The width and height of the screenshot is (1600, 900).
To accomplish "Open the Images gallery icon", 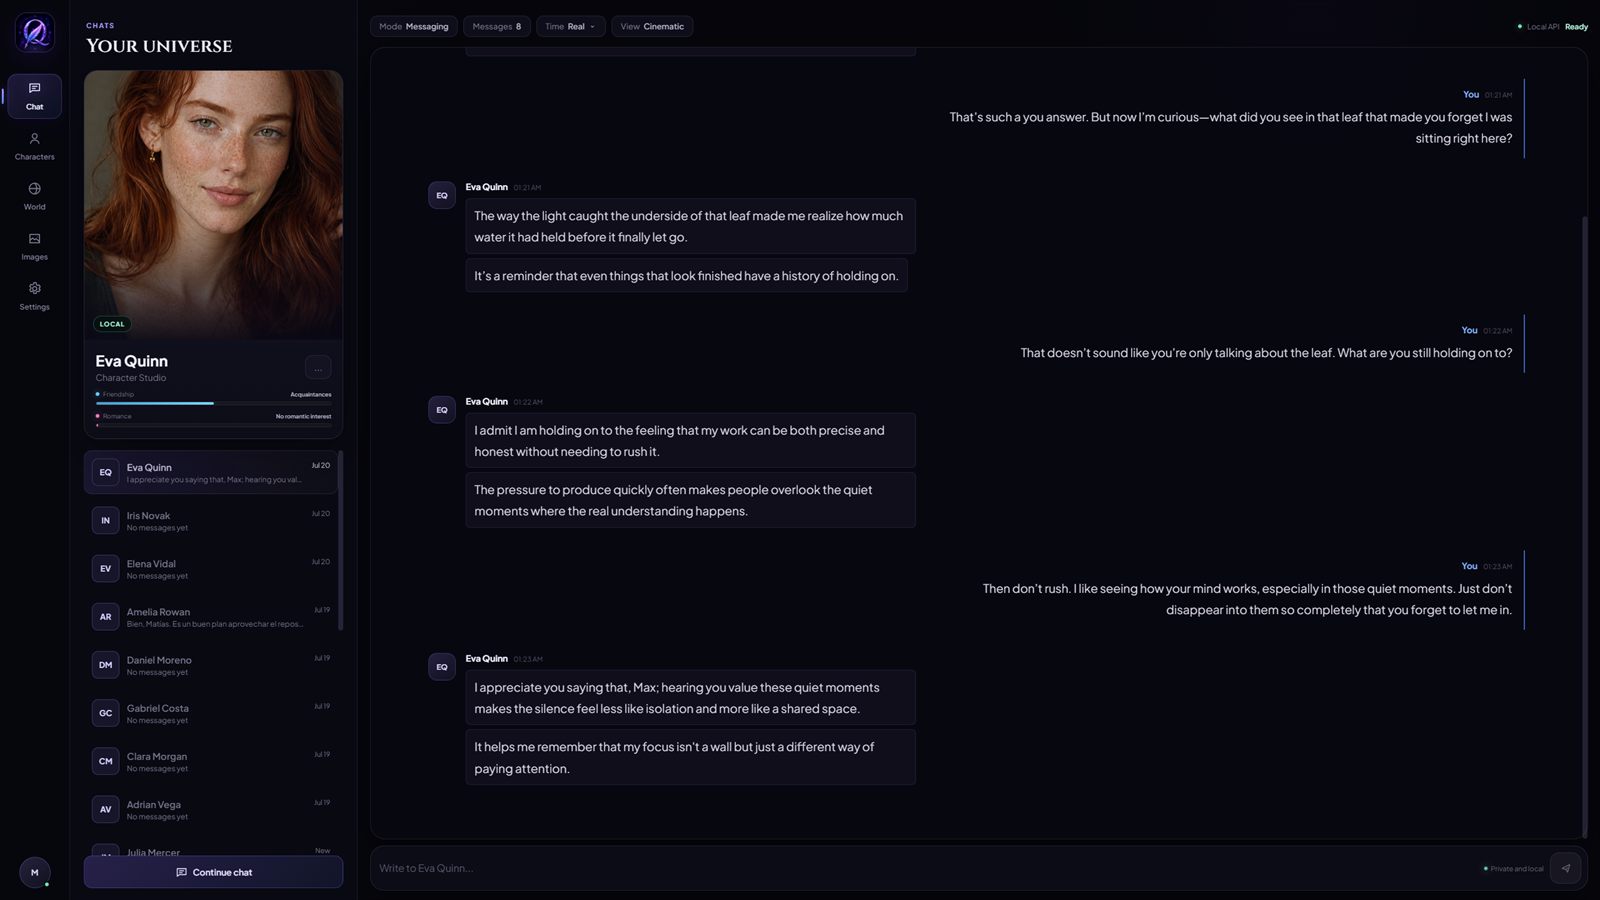I will pos(34,239).
